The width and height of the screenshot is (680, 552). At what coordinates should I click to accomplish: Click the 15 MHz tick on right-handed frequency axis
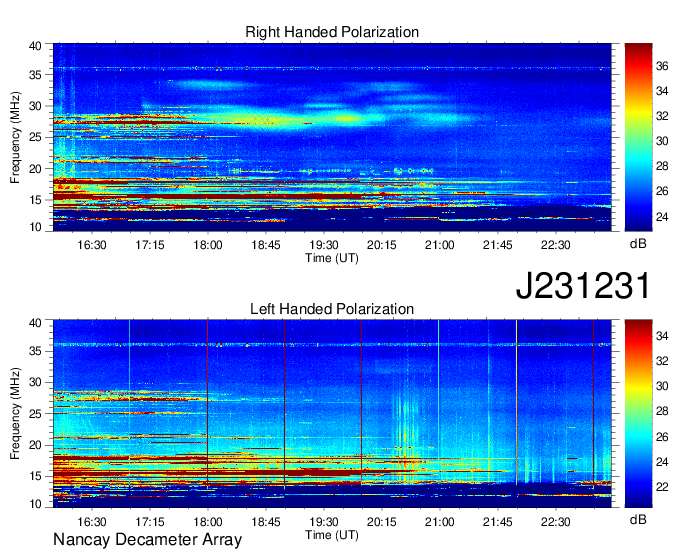point(36,200)
